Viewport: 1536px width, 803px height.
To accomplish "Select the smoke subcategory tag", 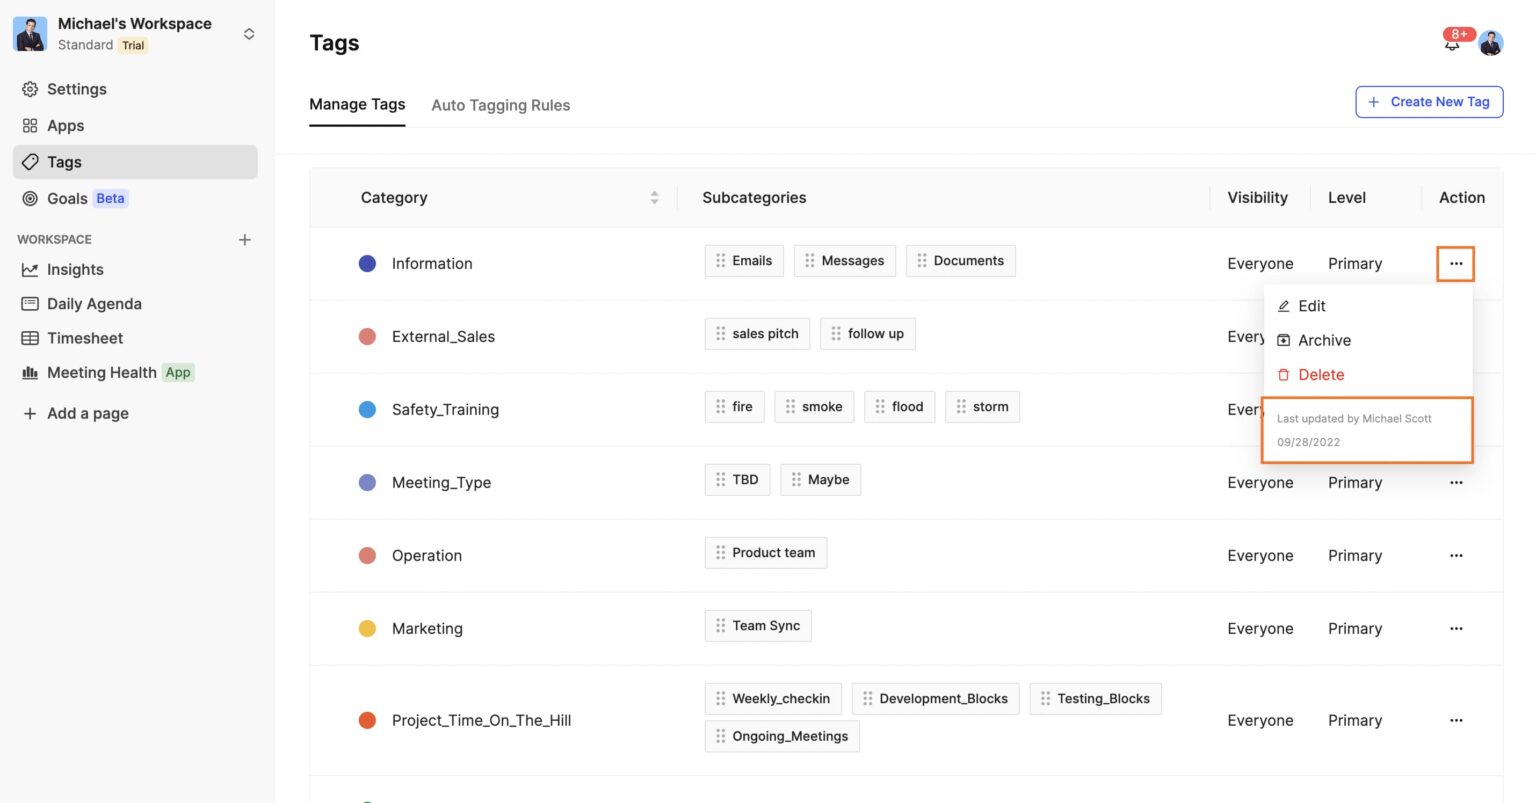I will (814, 407).
